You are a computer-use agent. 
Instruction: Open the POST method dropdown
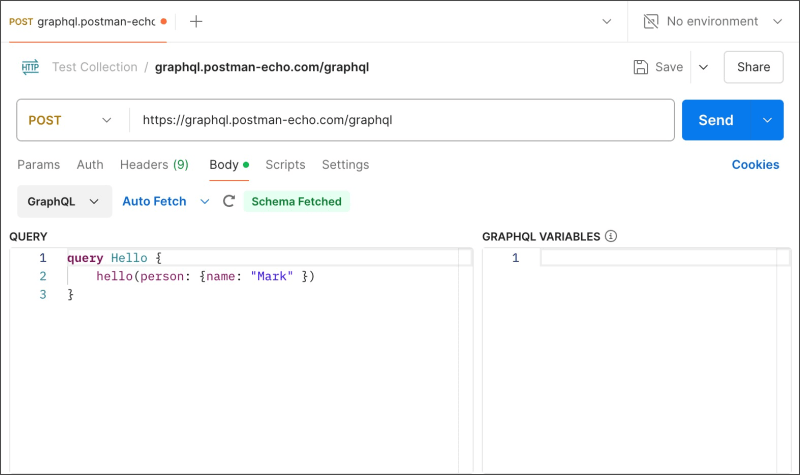click(x=70, y=120)
